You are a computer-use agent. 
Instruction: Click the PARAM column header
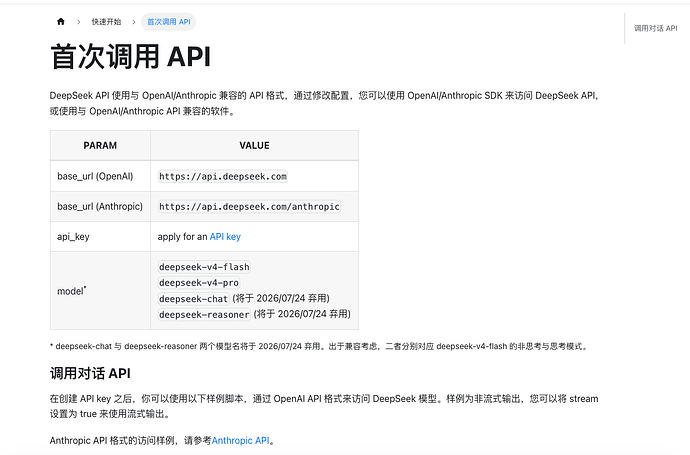(x=100, y=146)
